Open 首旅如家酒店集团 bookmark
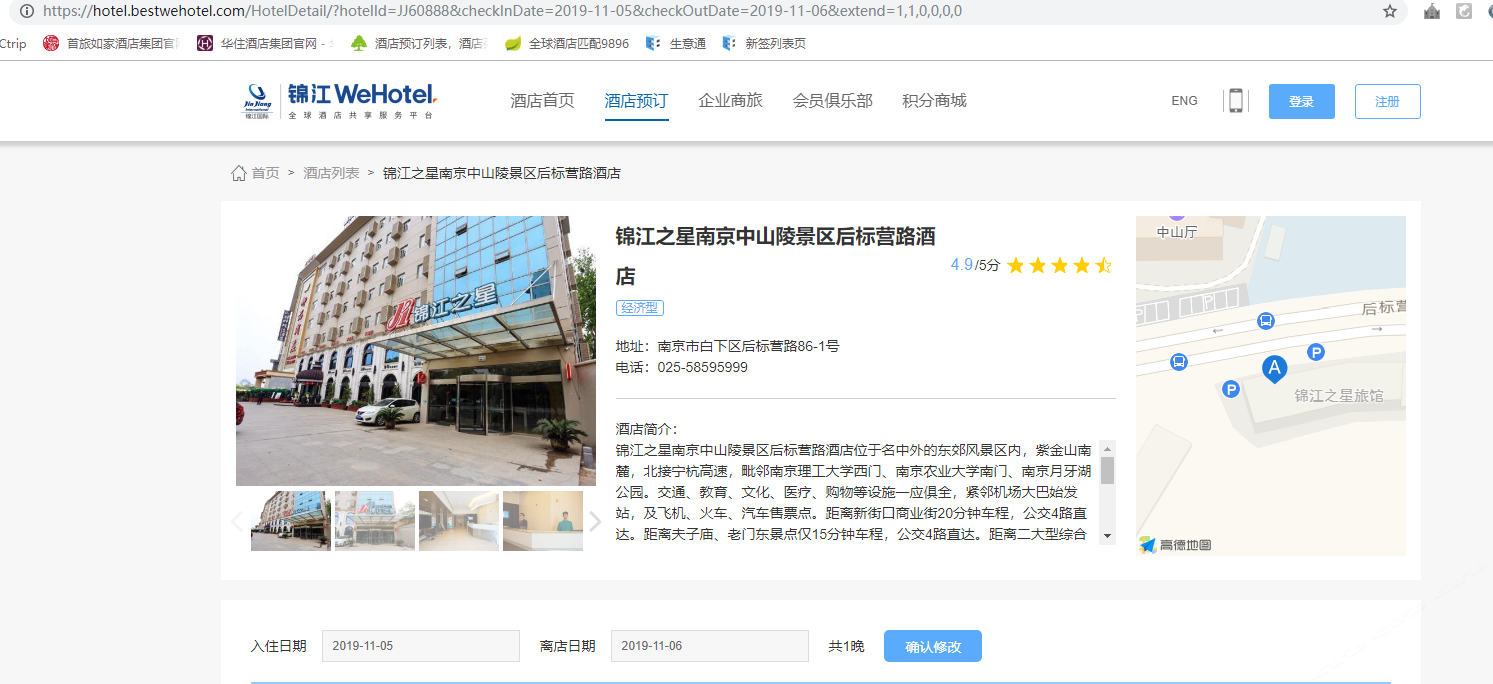This screenshot has width=1493, height=684. [x=111, y=43]
